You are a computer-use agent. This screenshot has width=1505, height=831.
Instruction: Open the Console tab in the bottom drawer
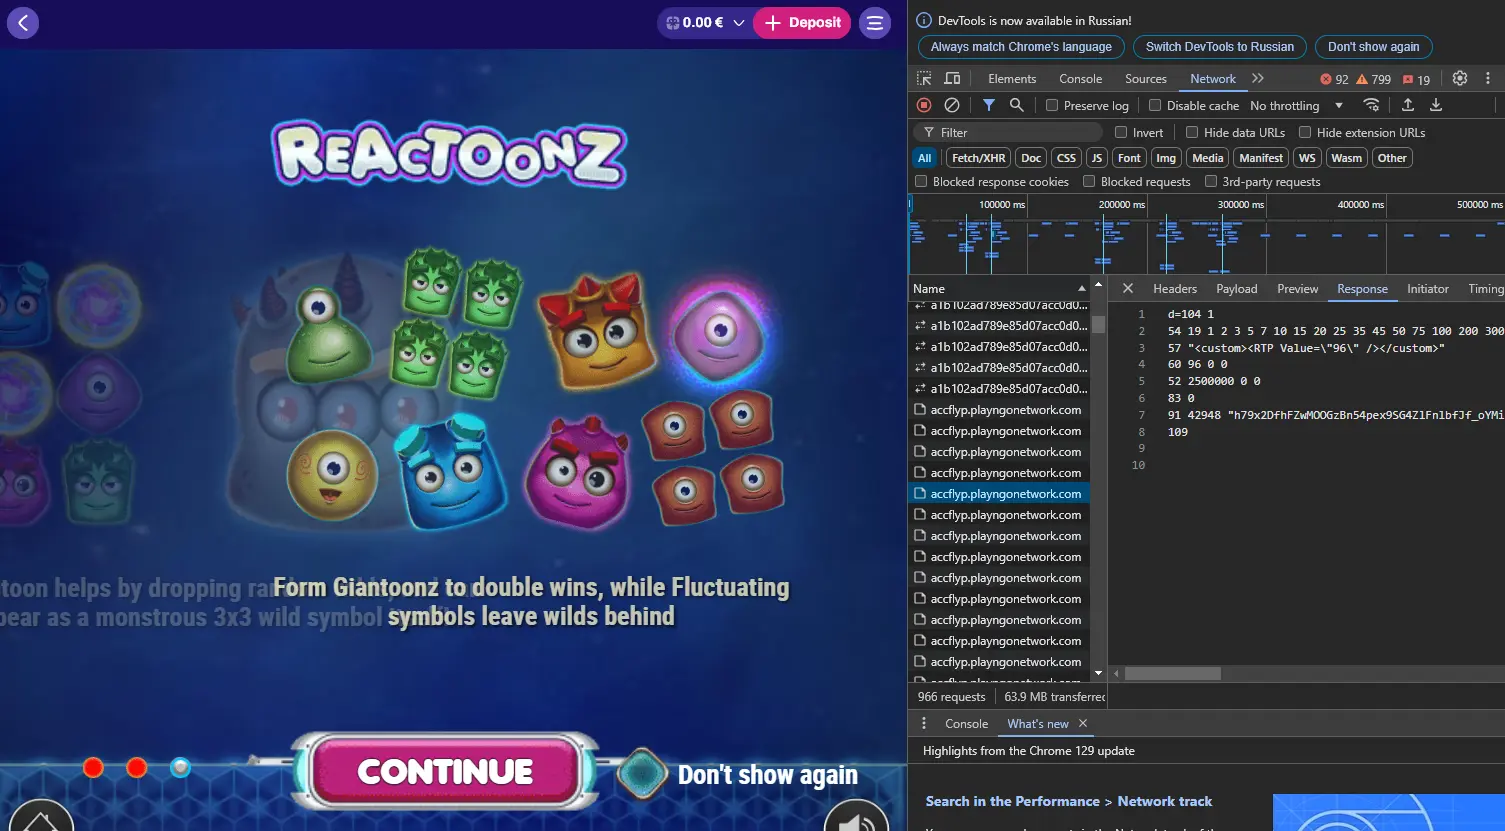click(x=966, y=723)
